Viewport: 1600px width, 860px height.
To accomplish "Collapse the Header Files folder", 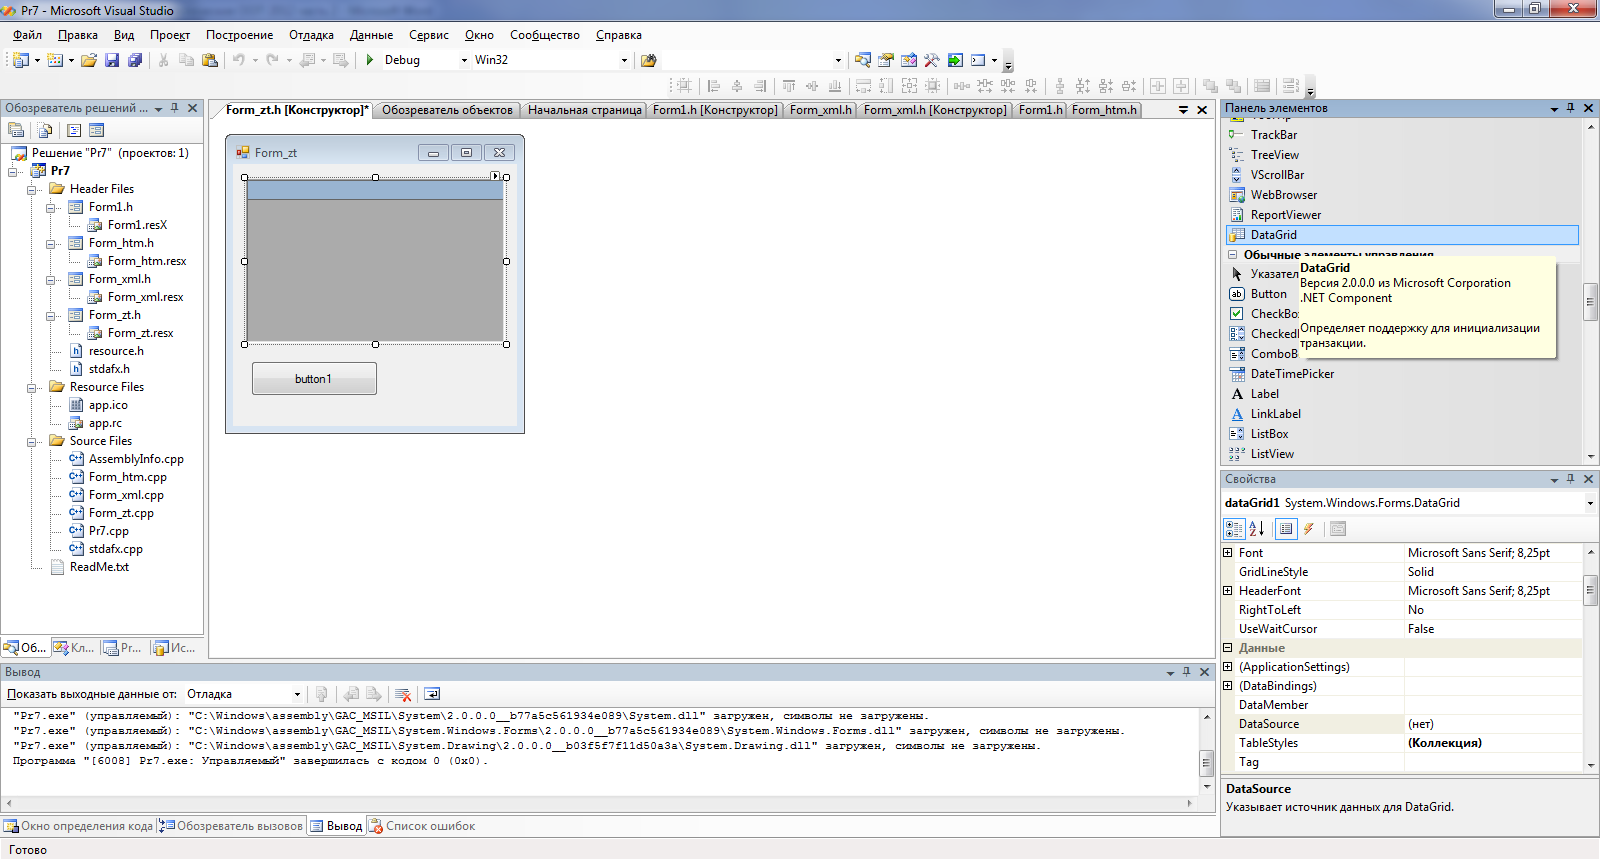I will (x=32, y=189).
